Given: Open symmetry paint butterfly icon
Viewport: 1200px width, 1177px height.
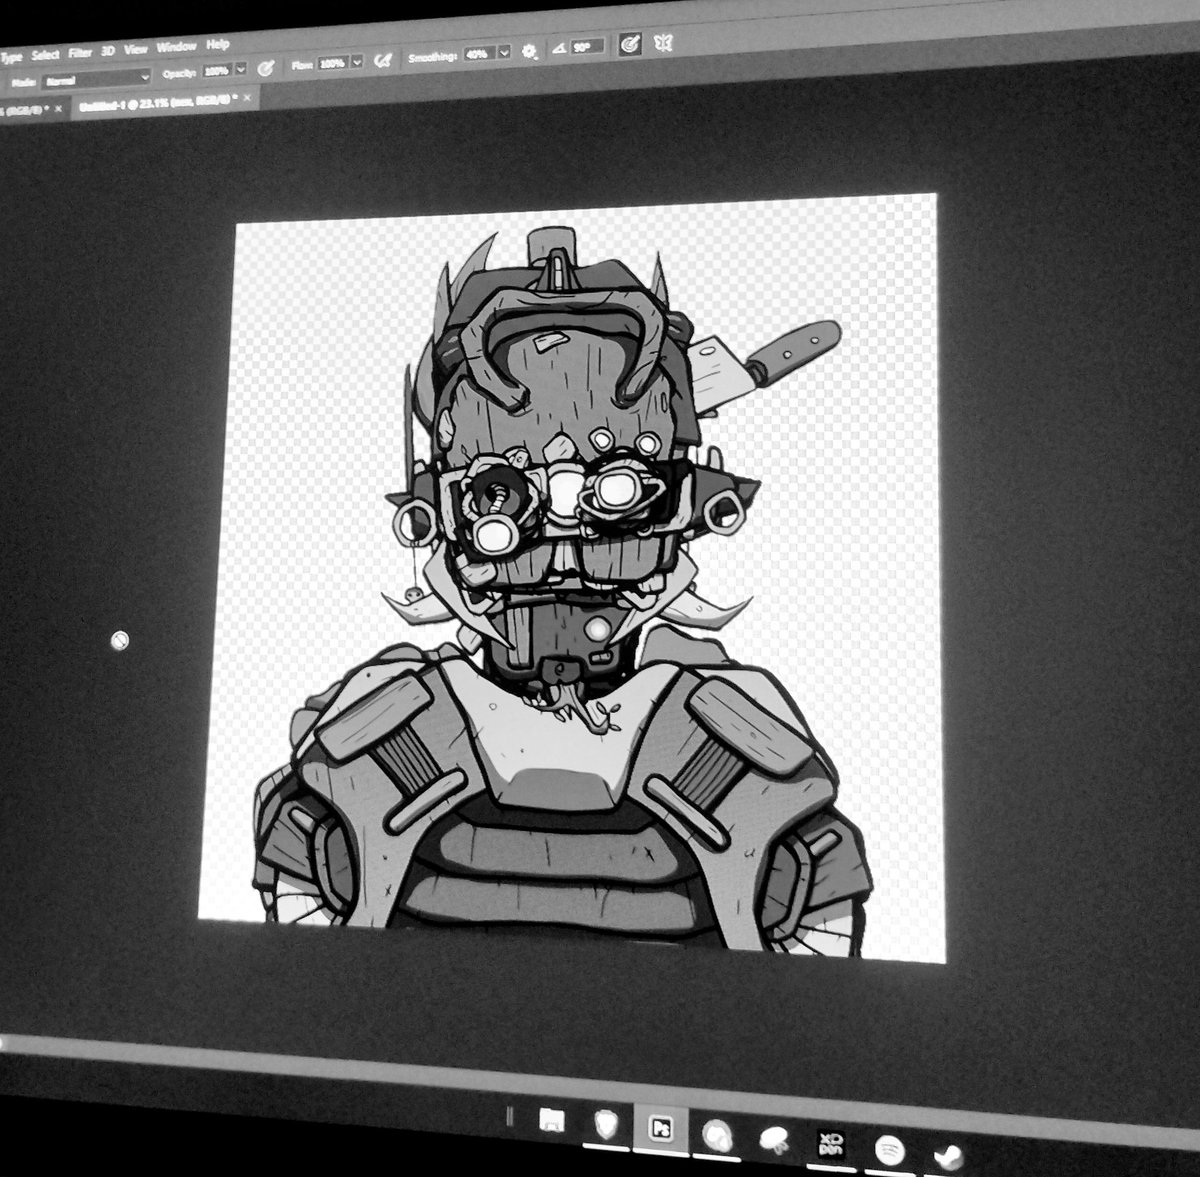Looking at the screenshot, I should point(664,43).
